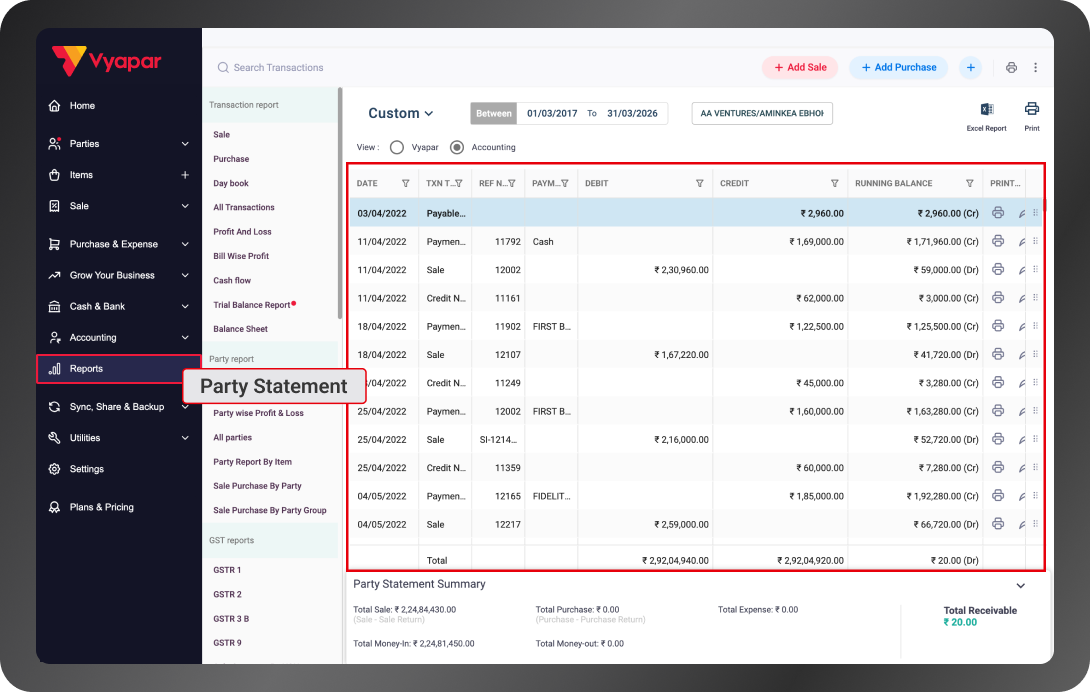
Task: Click the Items bag icon
Action: coord(54,175)
